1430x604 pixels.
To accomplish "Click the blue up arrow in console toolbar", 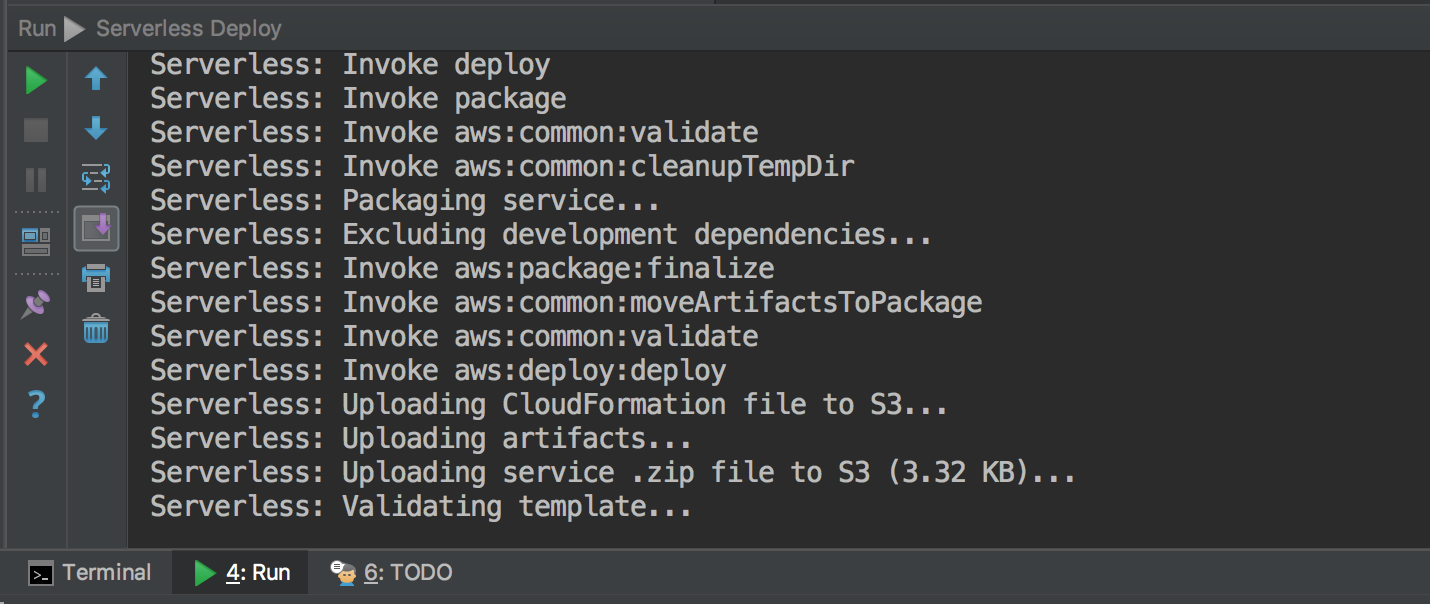I will (96, 79).
